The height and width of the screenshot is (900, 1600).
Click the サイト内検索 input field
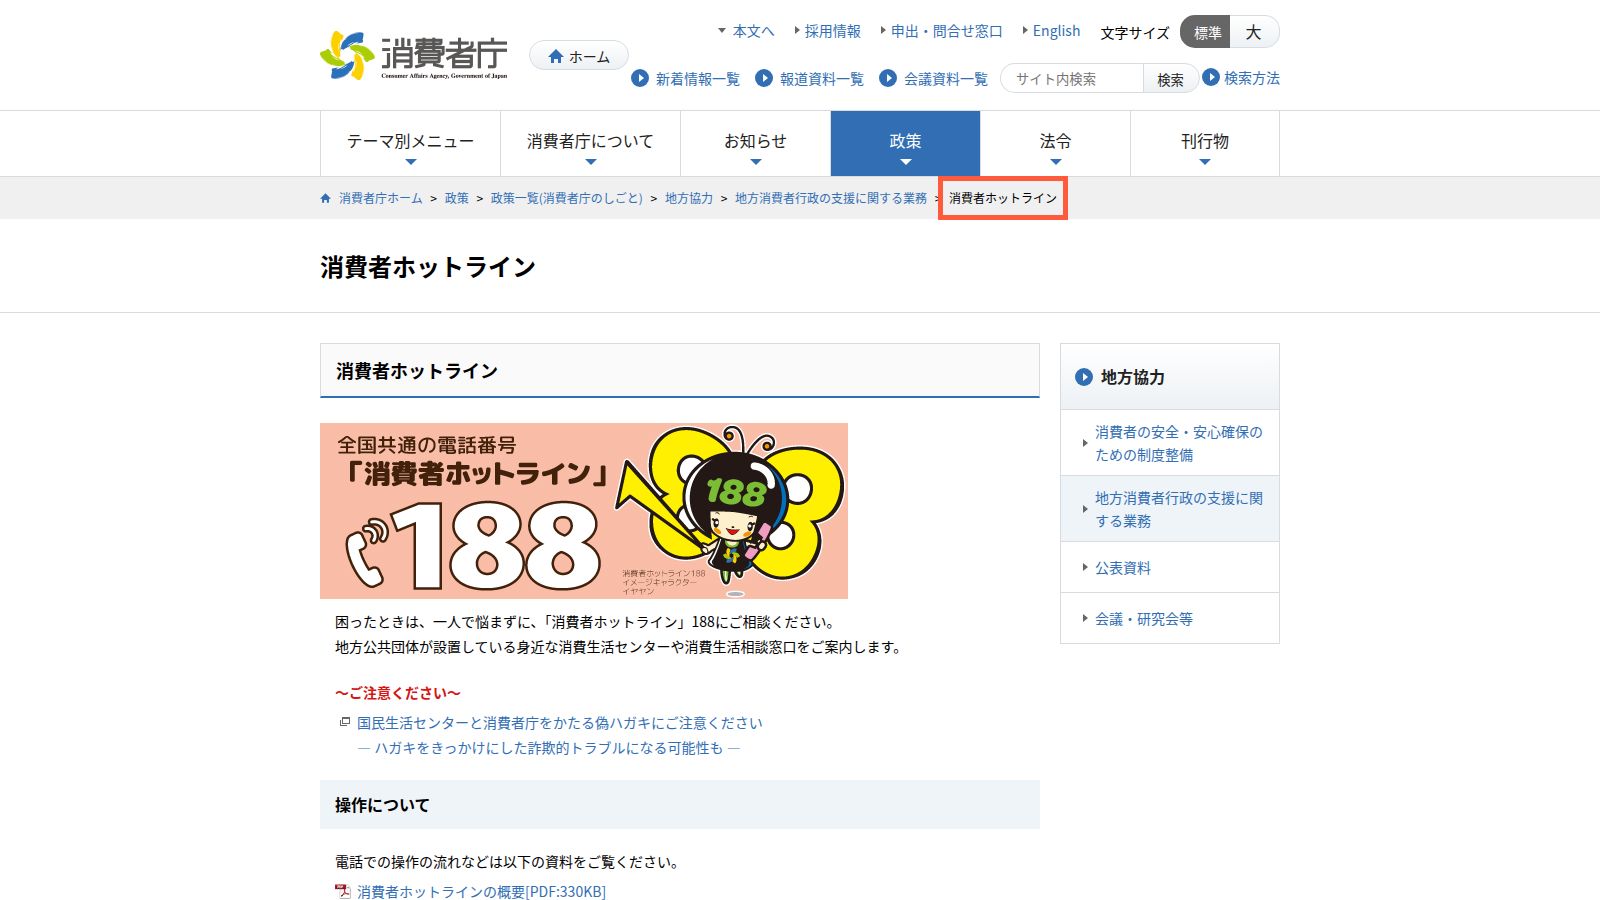pos(1072,79)
